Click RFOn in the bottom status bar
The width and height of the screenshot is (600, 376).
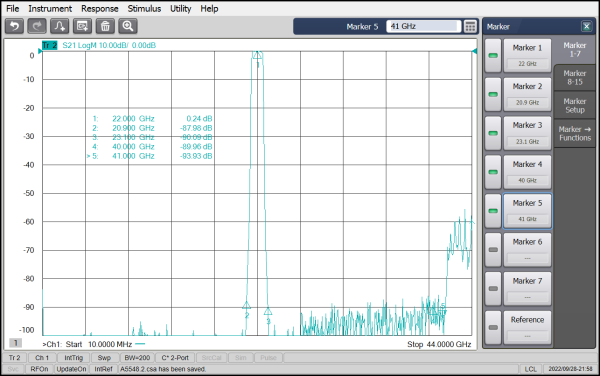[39, 369]
